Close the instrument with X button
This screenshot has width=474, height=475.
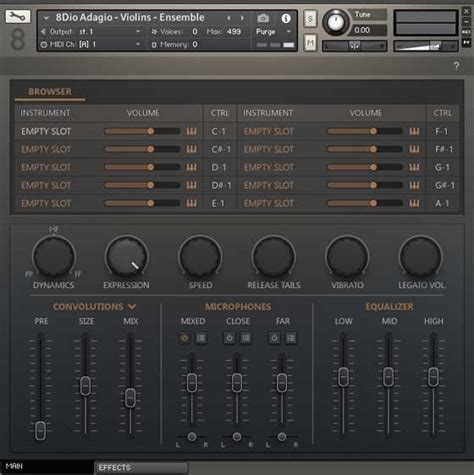(x=466, y=12)
